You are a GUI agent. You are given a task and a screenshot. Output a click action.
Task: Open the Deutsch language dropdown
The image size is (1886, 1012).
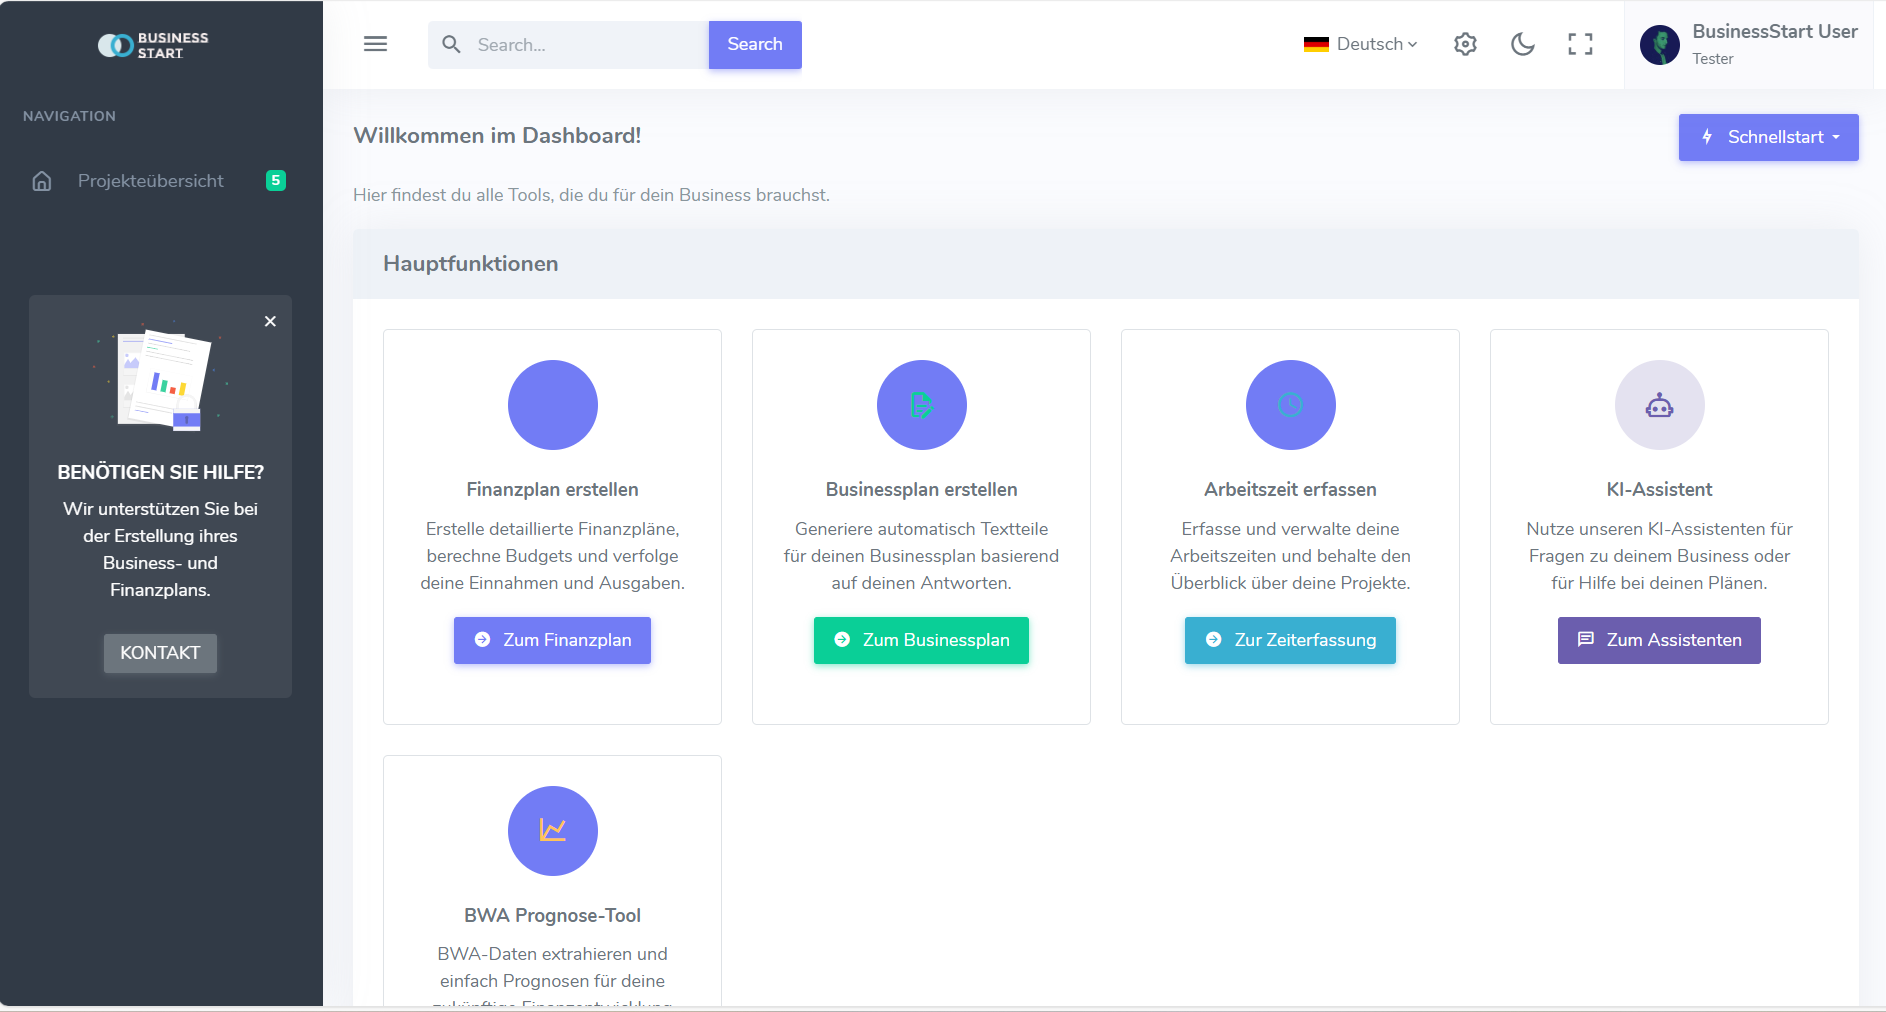pos(1360,44)
